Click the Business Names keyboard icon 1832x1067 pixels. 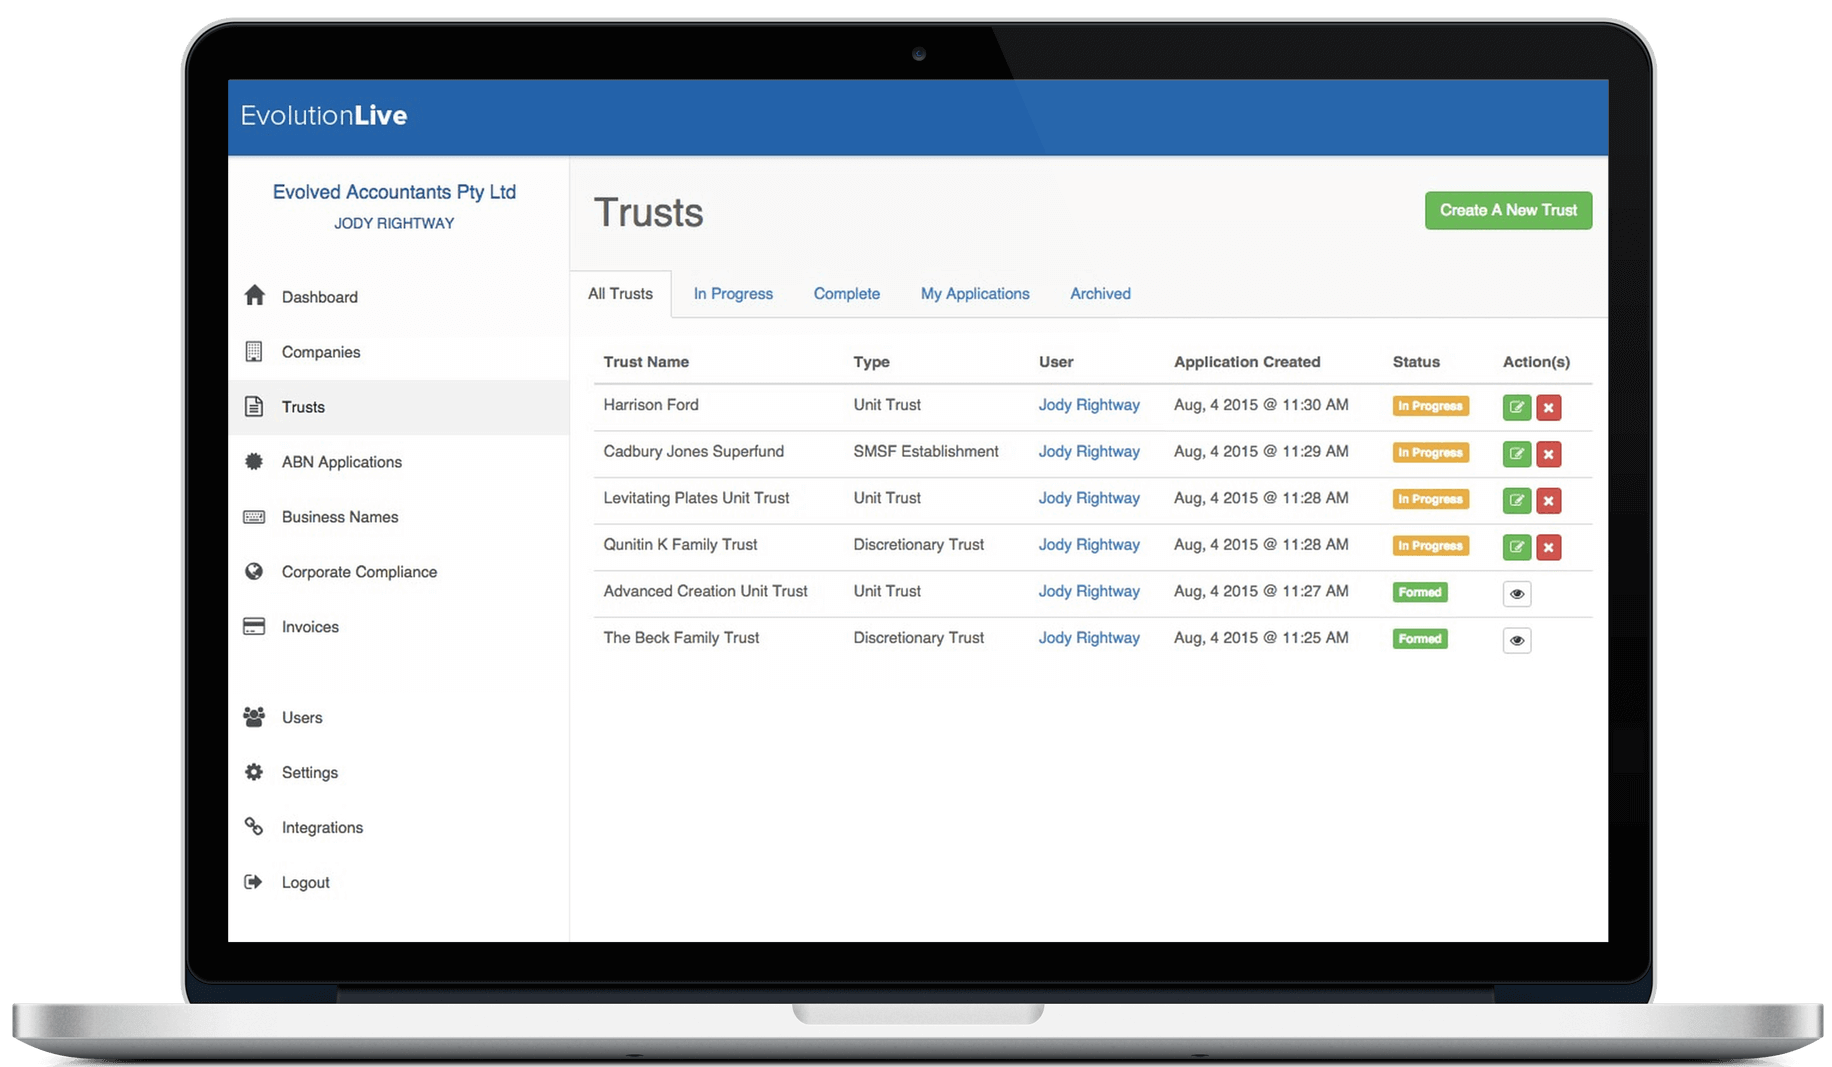pyautogui.click(x=254, y=517)
